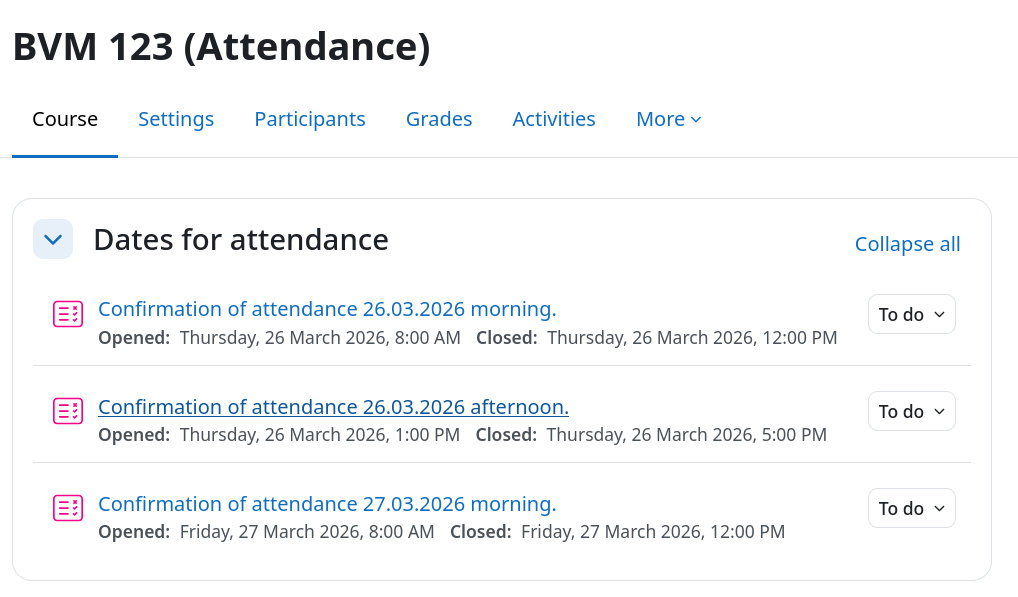Open Confirmation of attendance 27.03.2026 morning link
Screen dimensions: 1018x597
[327, 504]
